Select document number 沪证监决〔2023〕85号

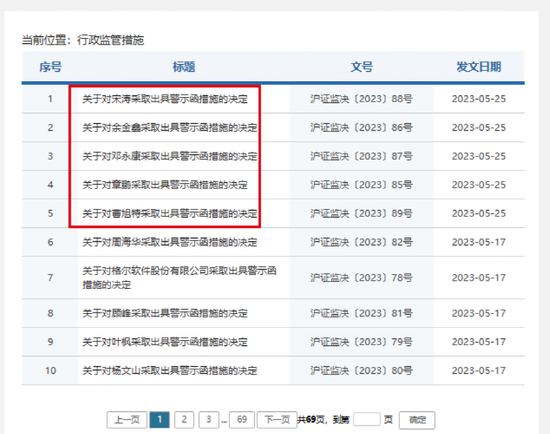(x=361, y=185)
